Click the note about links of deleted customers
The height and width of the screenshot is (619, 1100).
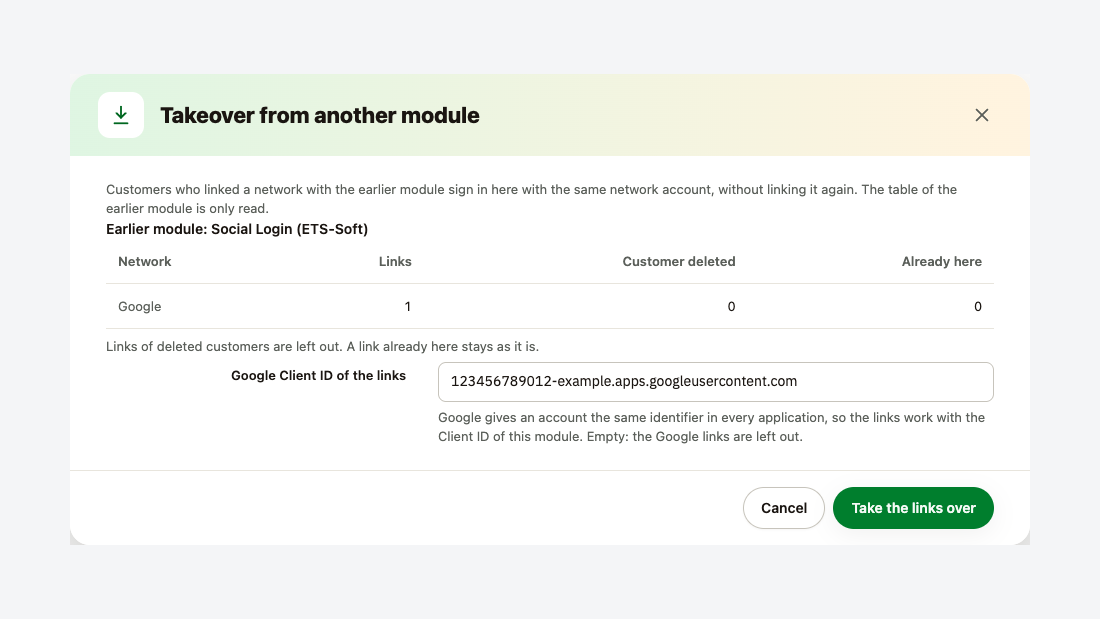click(323, 347)
